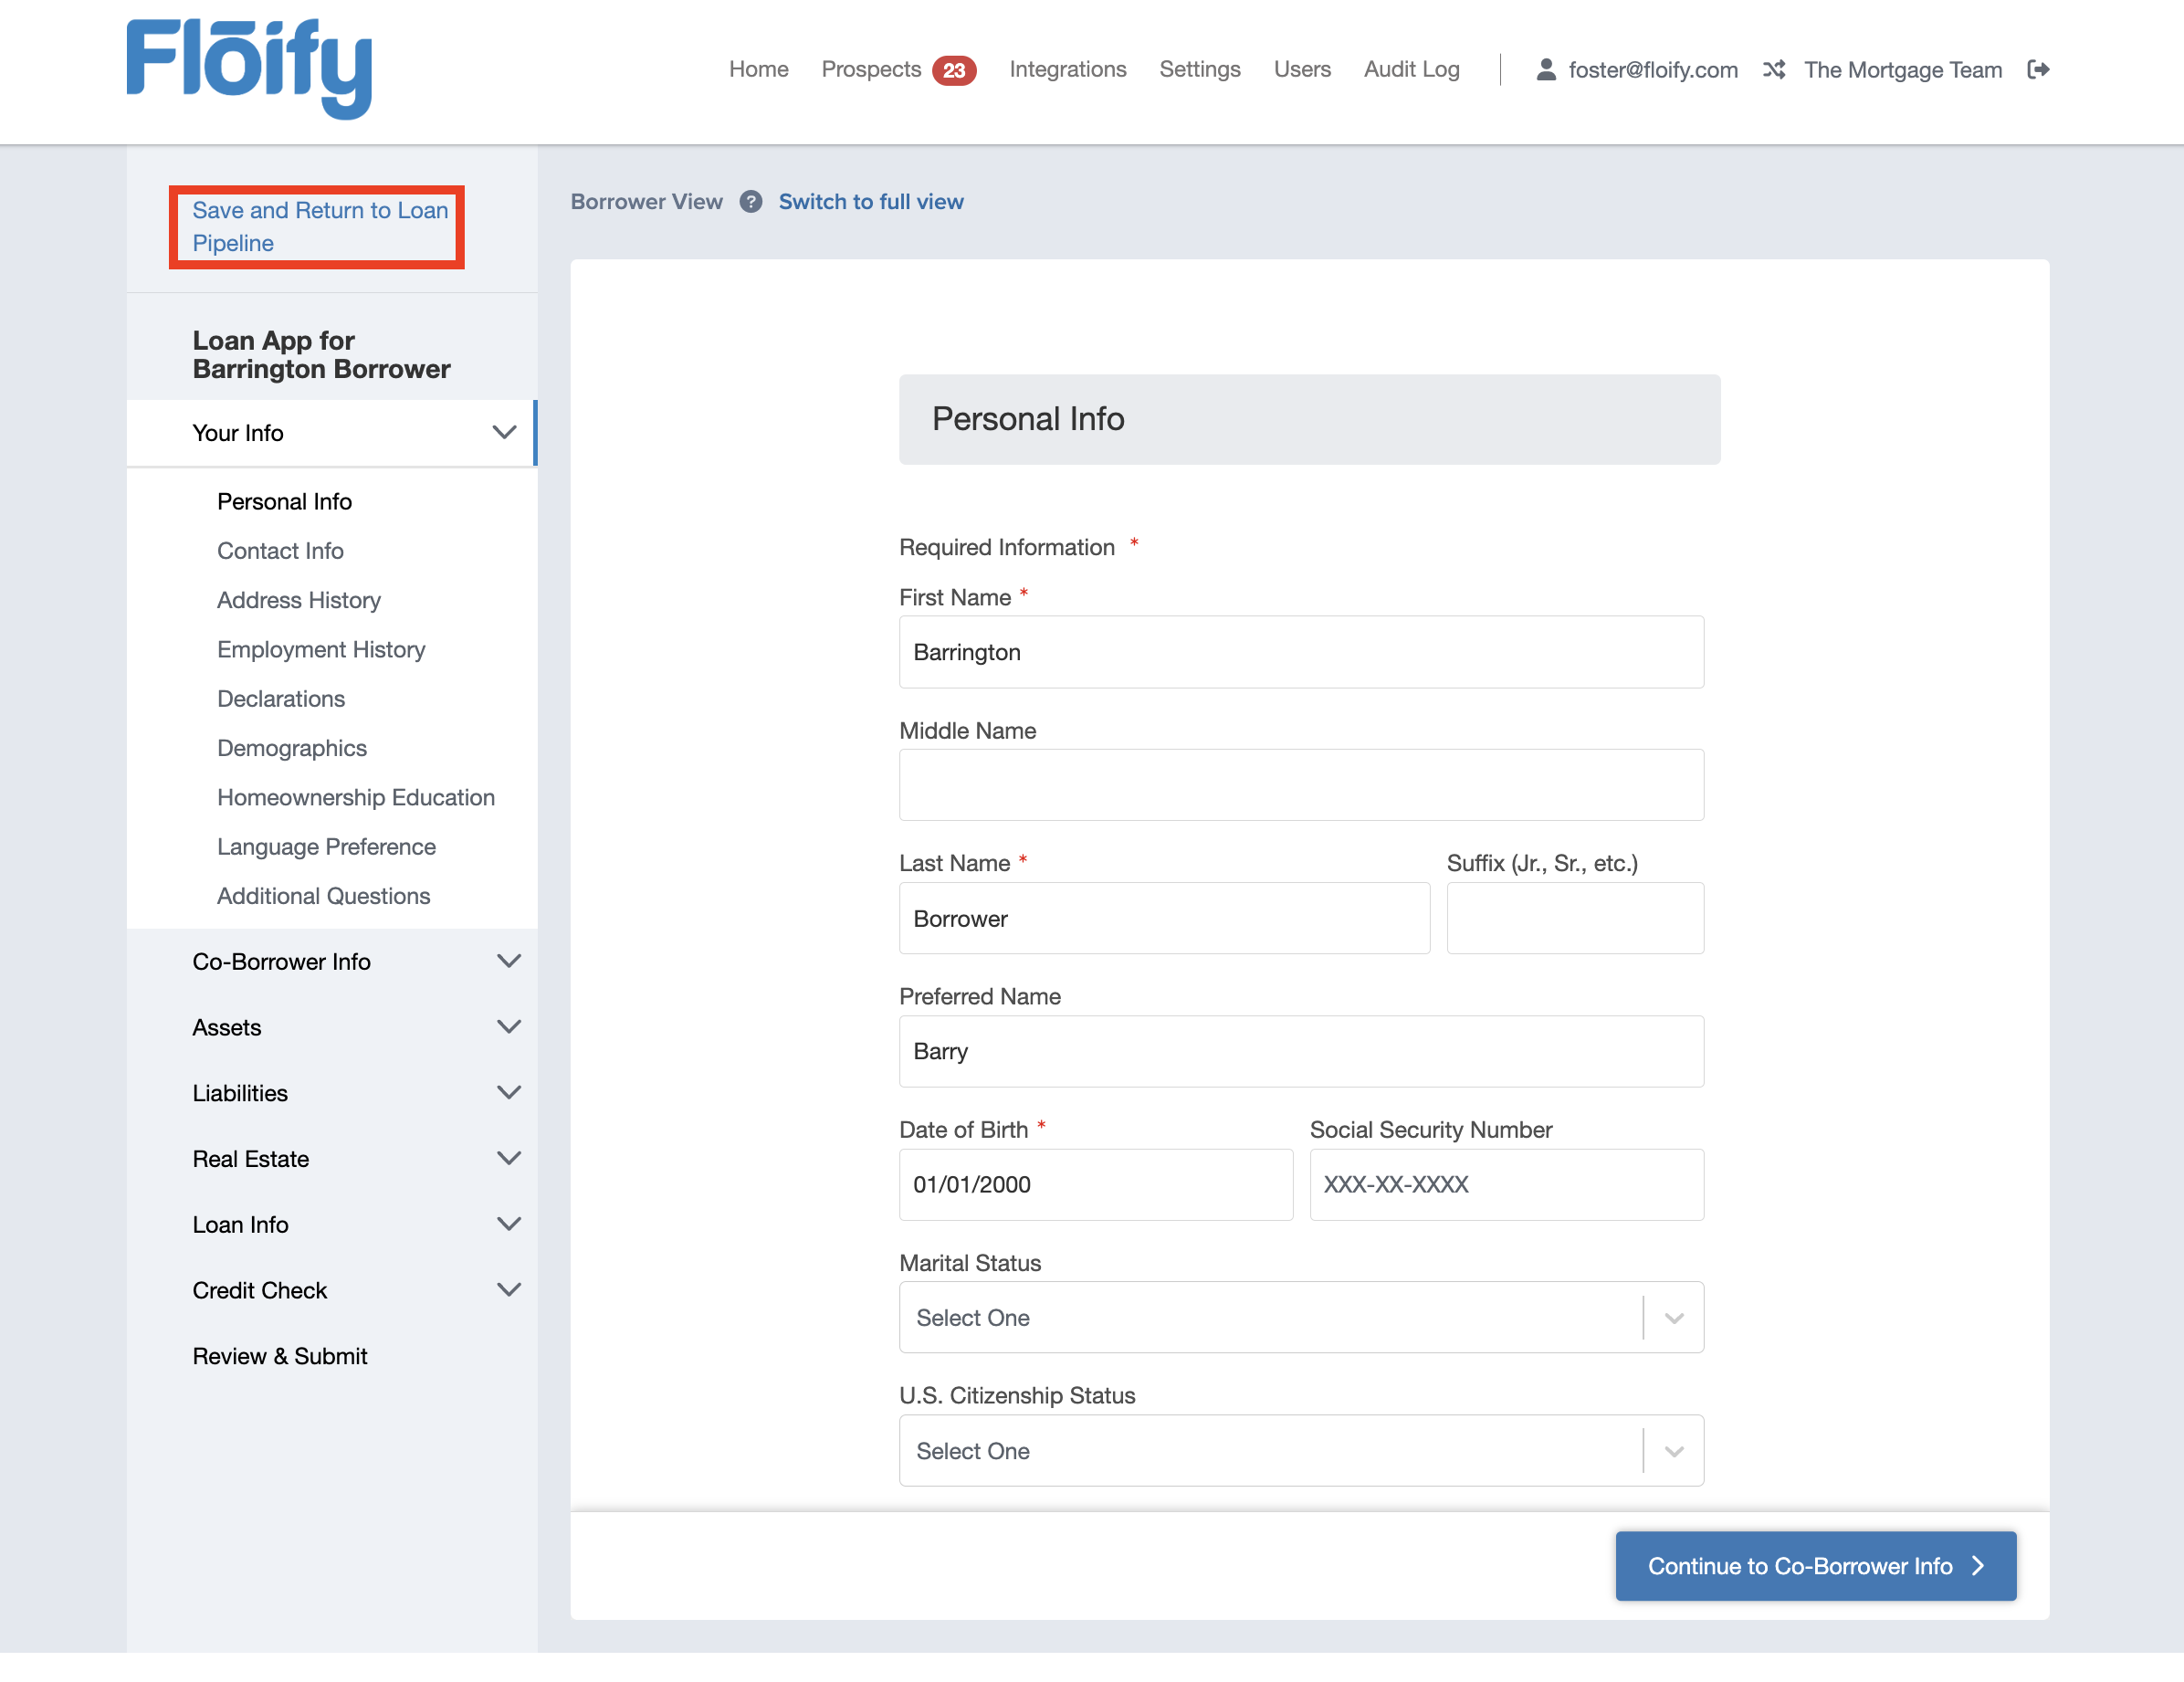Click the logout icon in the top right

click(x=2040, y=69)
